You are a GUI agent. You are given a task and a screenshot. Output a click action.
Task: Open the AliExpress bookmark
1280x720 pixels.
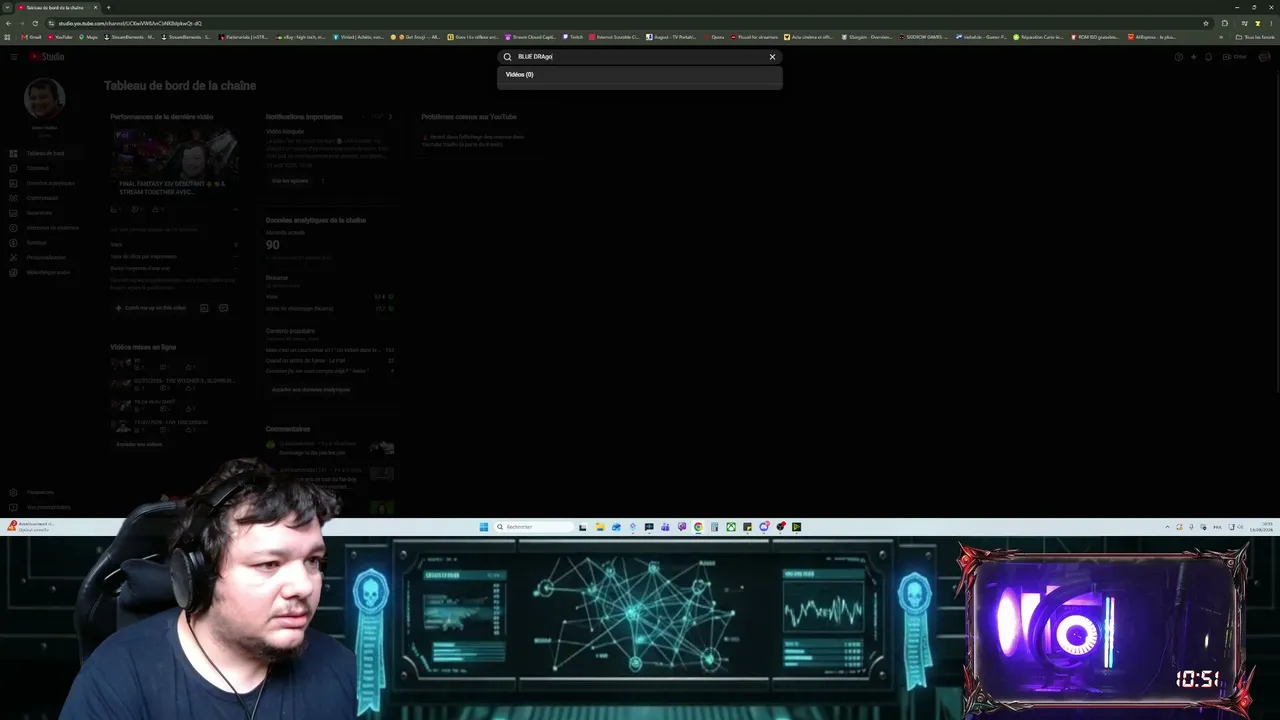click(x=1152, y=37)
